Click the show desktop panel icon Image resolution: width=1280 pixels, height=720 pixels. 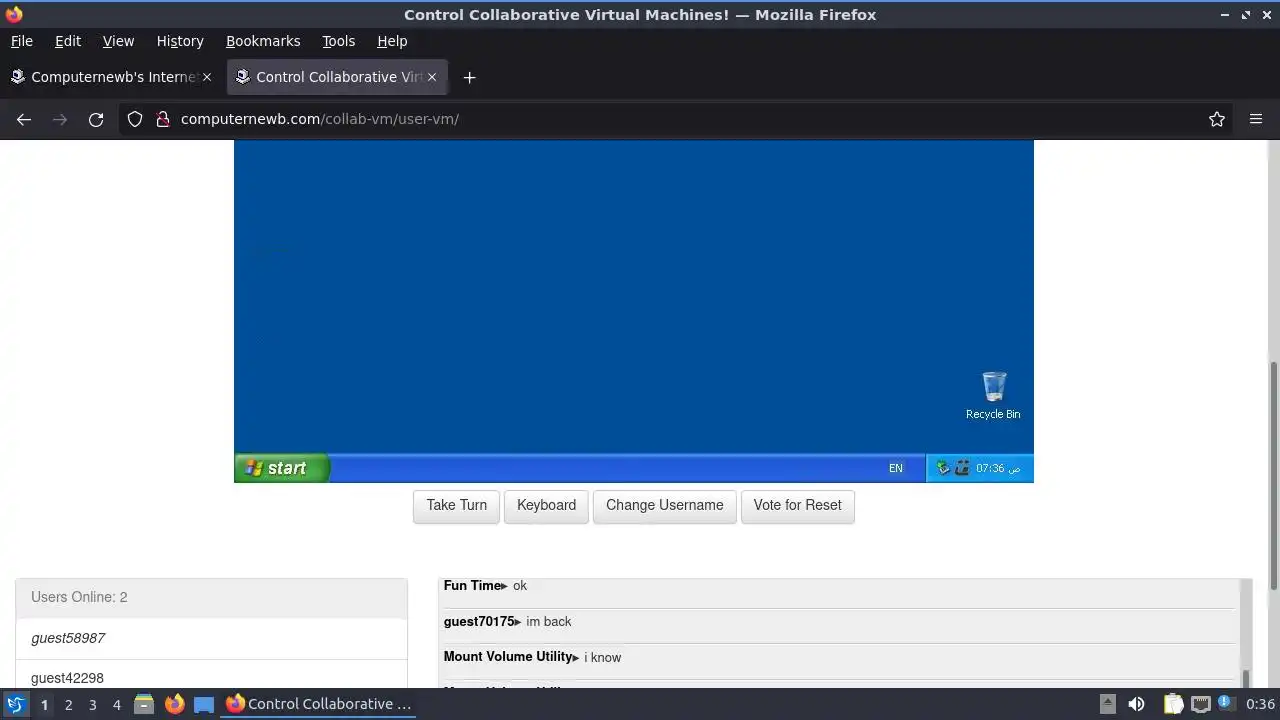pyautogui.click(x=204, y=704)
